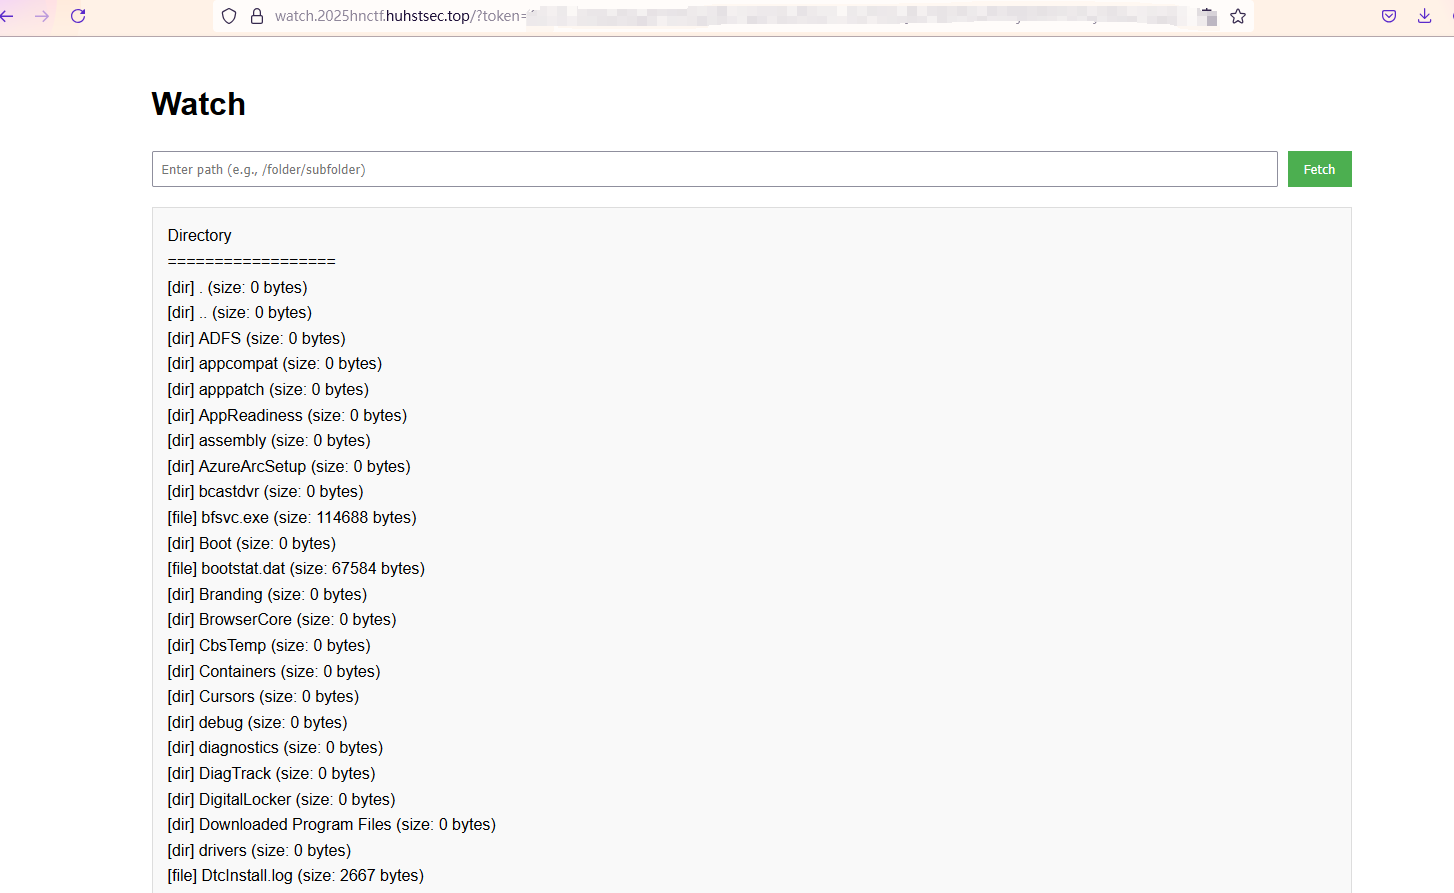Open the browser downloads panel

pos(1424,16)
